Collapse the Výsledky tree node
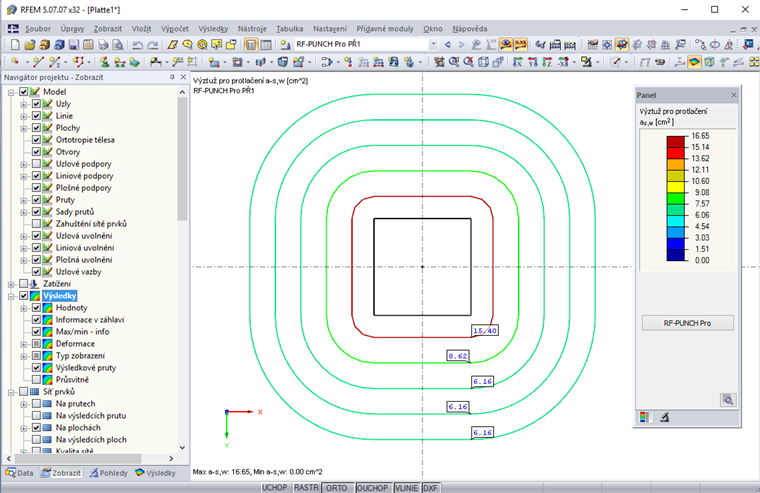This screenshot has width=760, height=493. point(11,296)
